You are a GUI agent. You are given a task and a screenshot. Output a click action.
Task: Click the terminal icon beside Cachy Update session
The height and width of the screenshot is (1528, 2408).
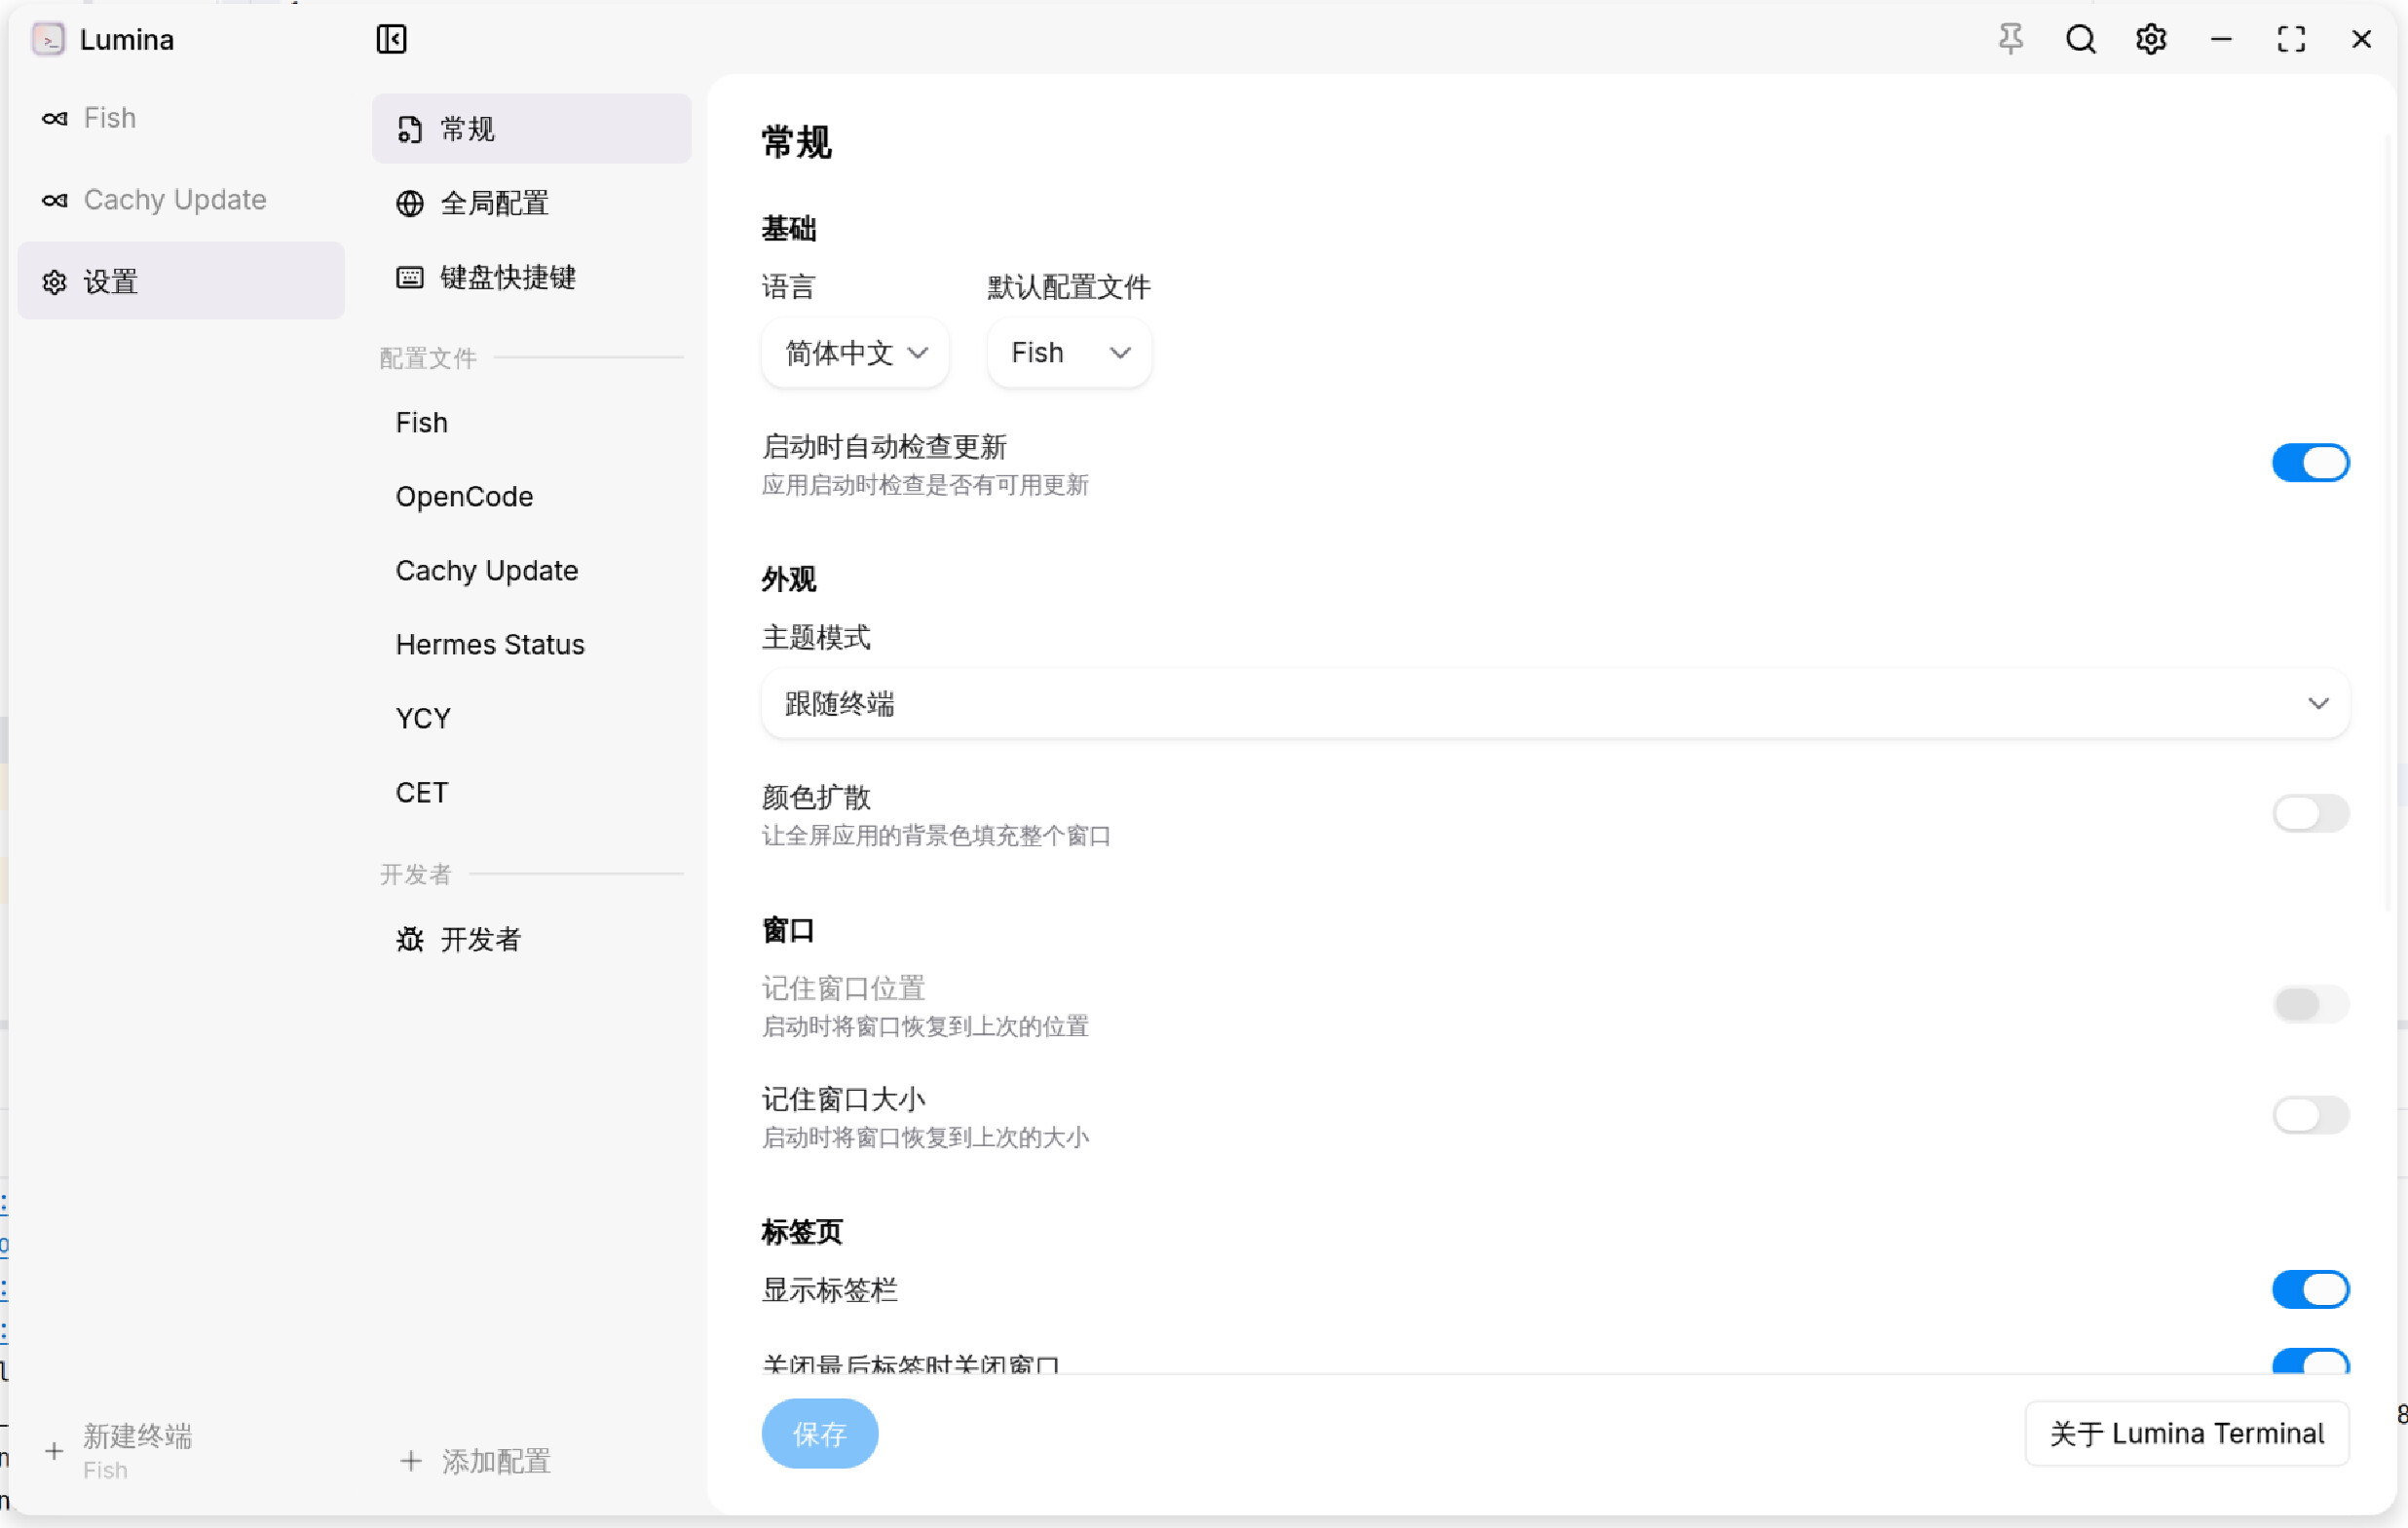tap(55, 200)
